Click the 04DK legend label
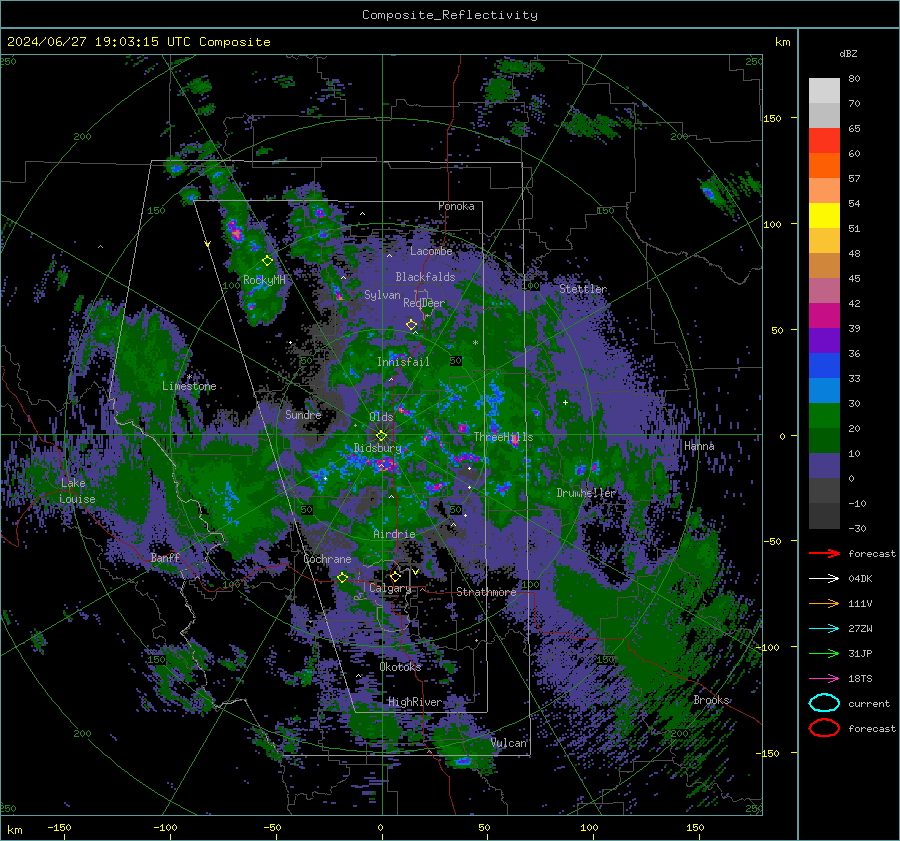The image size is (900, 841). tap(860, 579)
